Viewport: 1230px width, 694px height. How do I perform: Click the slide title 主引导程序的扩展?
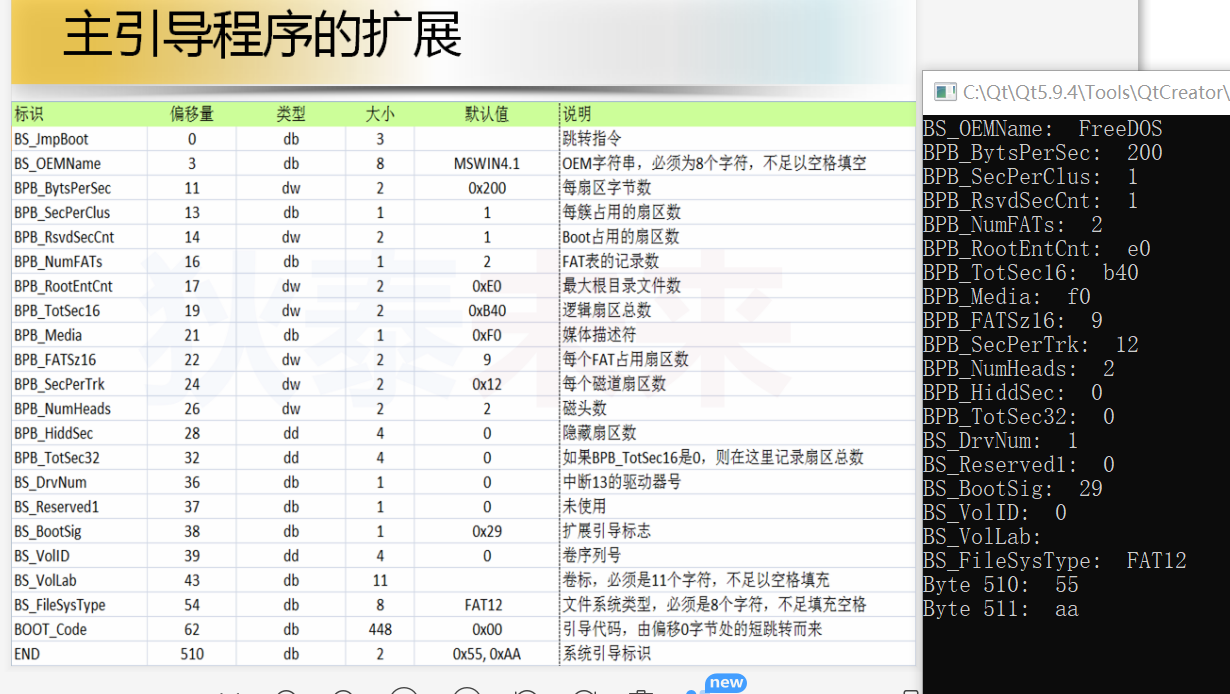[x=263, y=34]
